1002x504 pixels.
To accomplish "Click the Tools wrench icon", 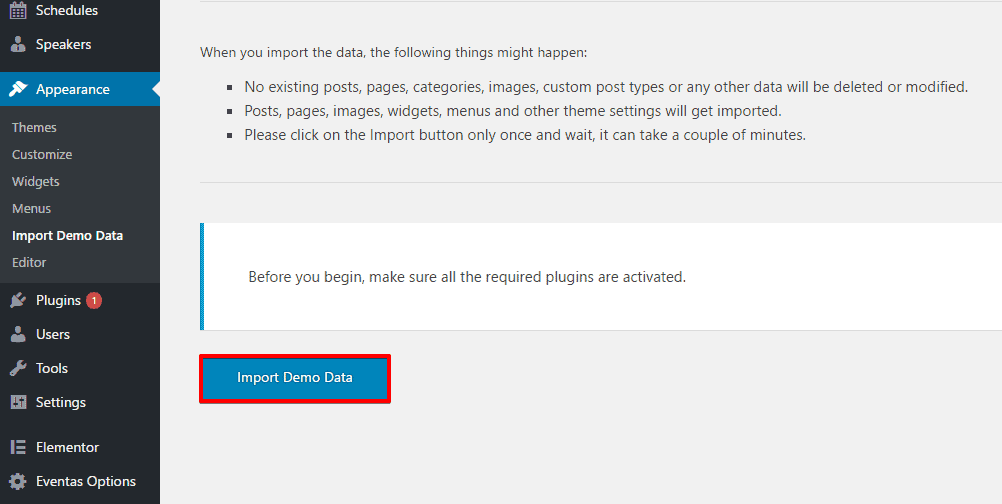I will coord(18,368).
